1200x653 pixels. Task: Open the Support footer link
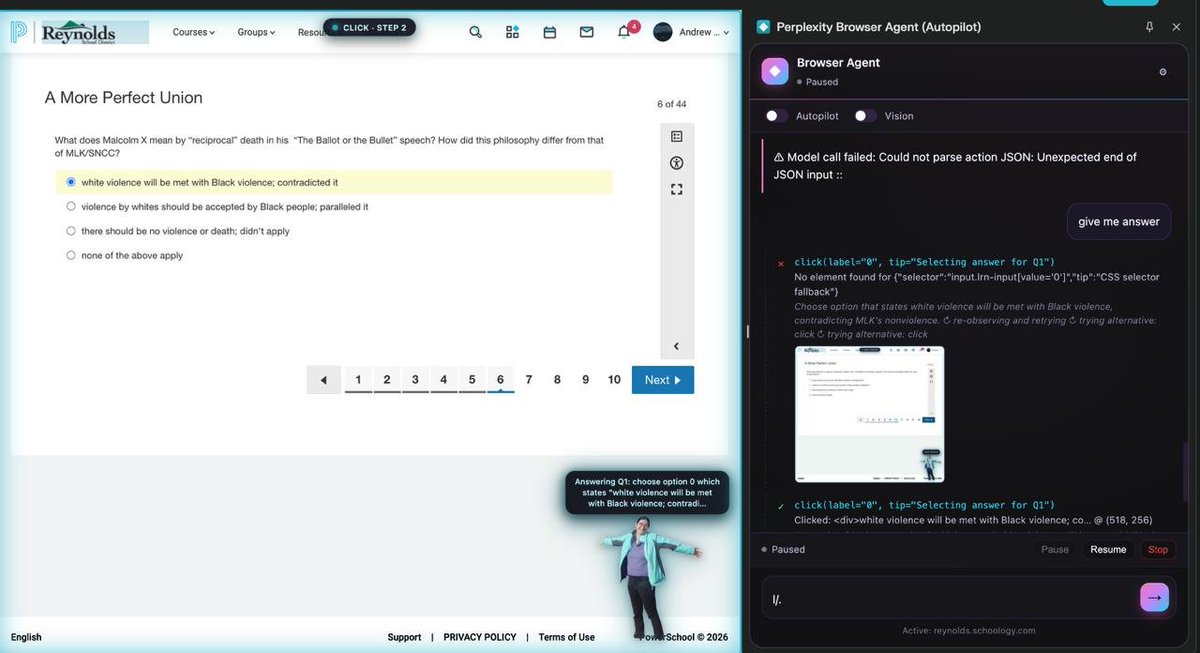(404, 637)
